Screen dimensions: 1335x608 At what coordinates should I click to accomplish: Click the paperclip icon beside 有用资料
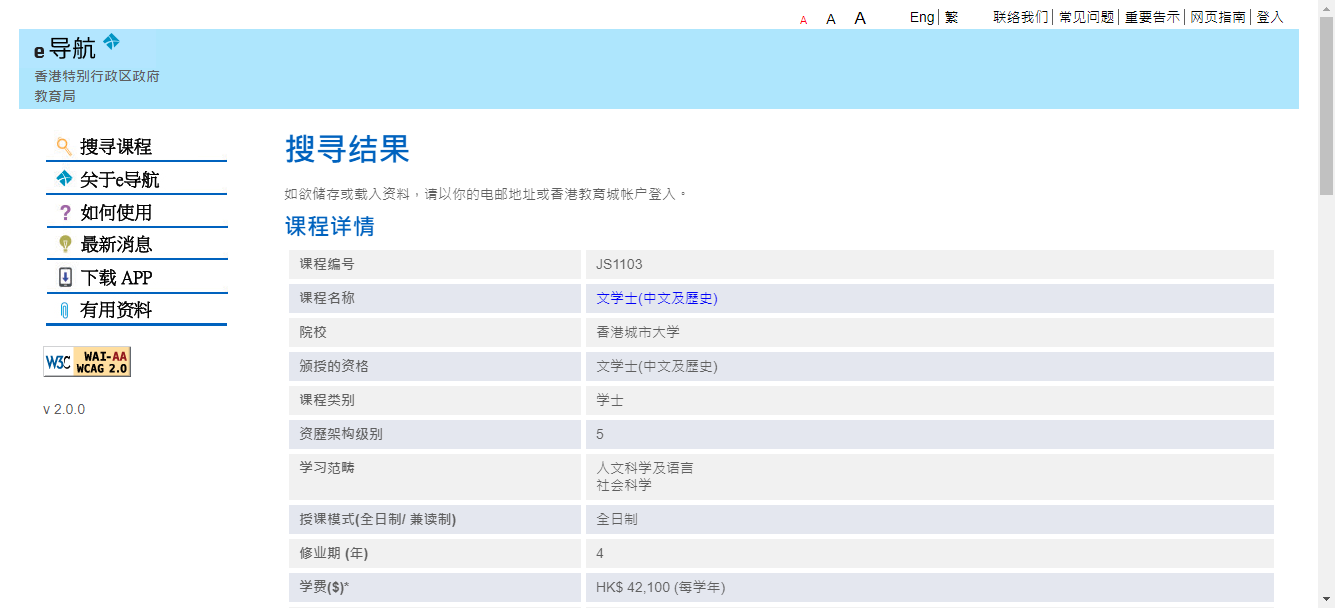click(65, 310)
